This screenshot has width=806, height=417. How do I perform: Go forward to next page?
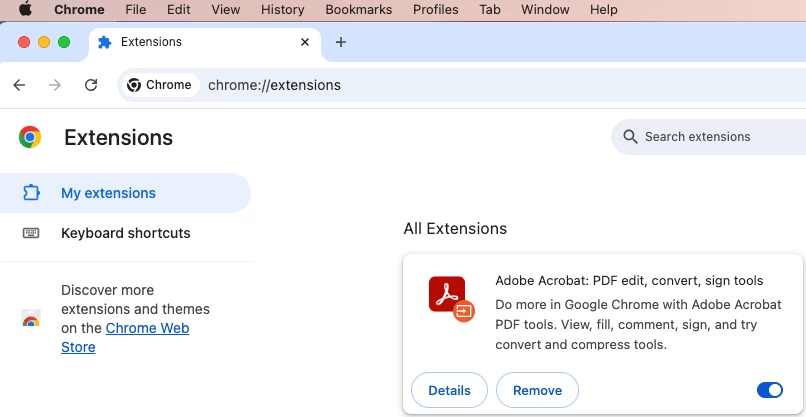coord(54,85)
